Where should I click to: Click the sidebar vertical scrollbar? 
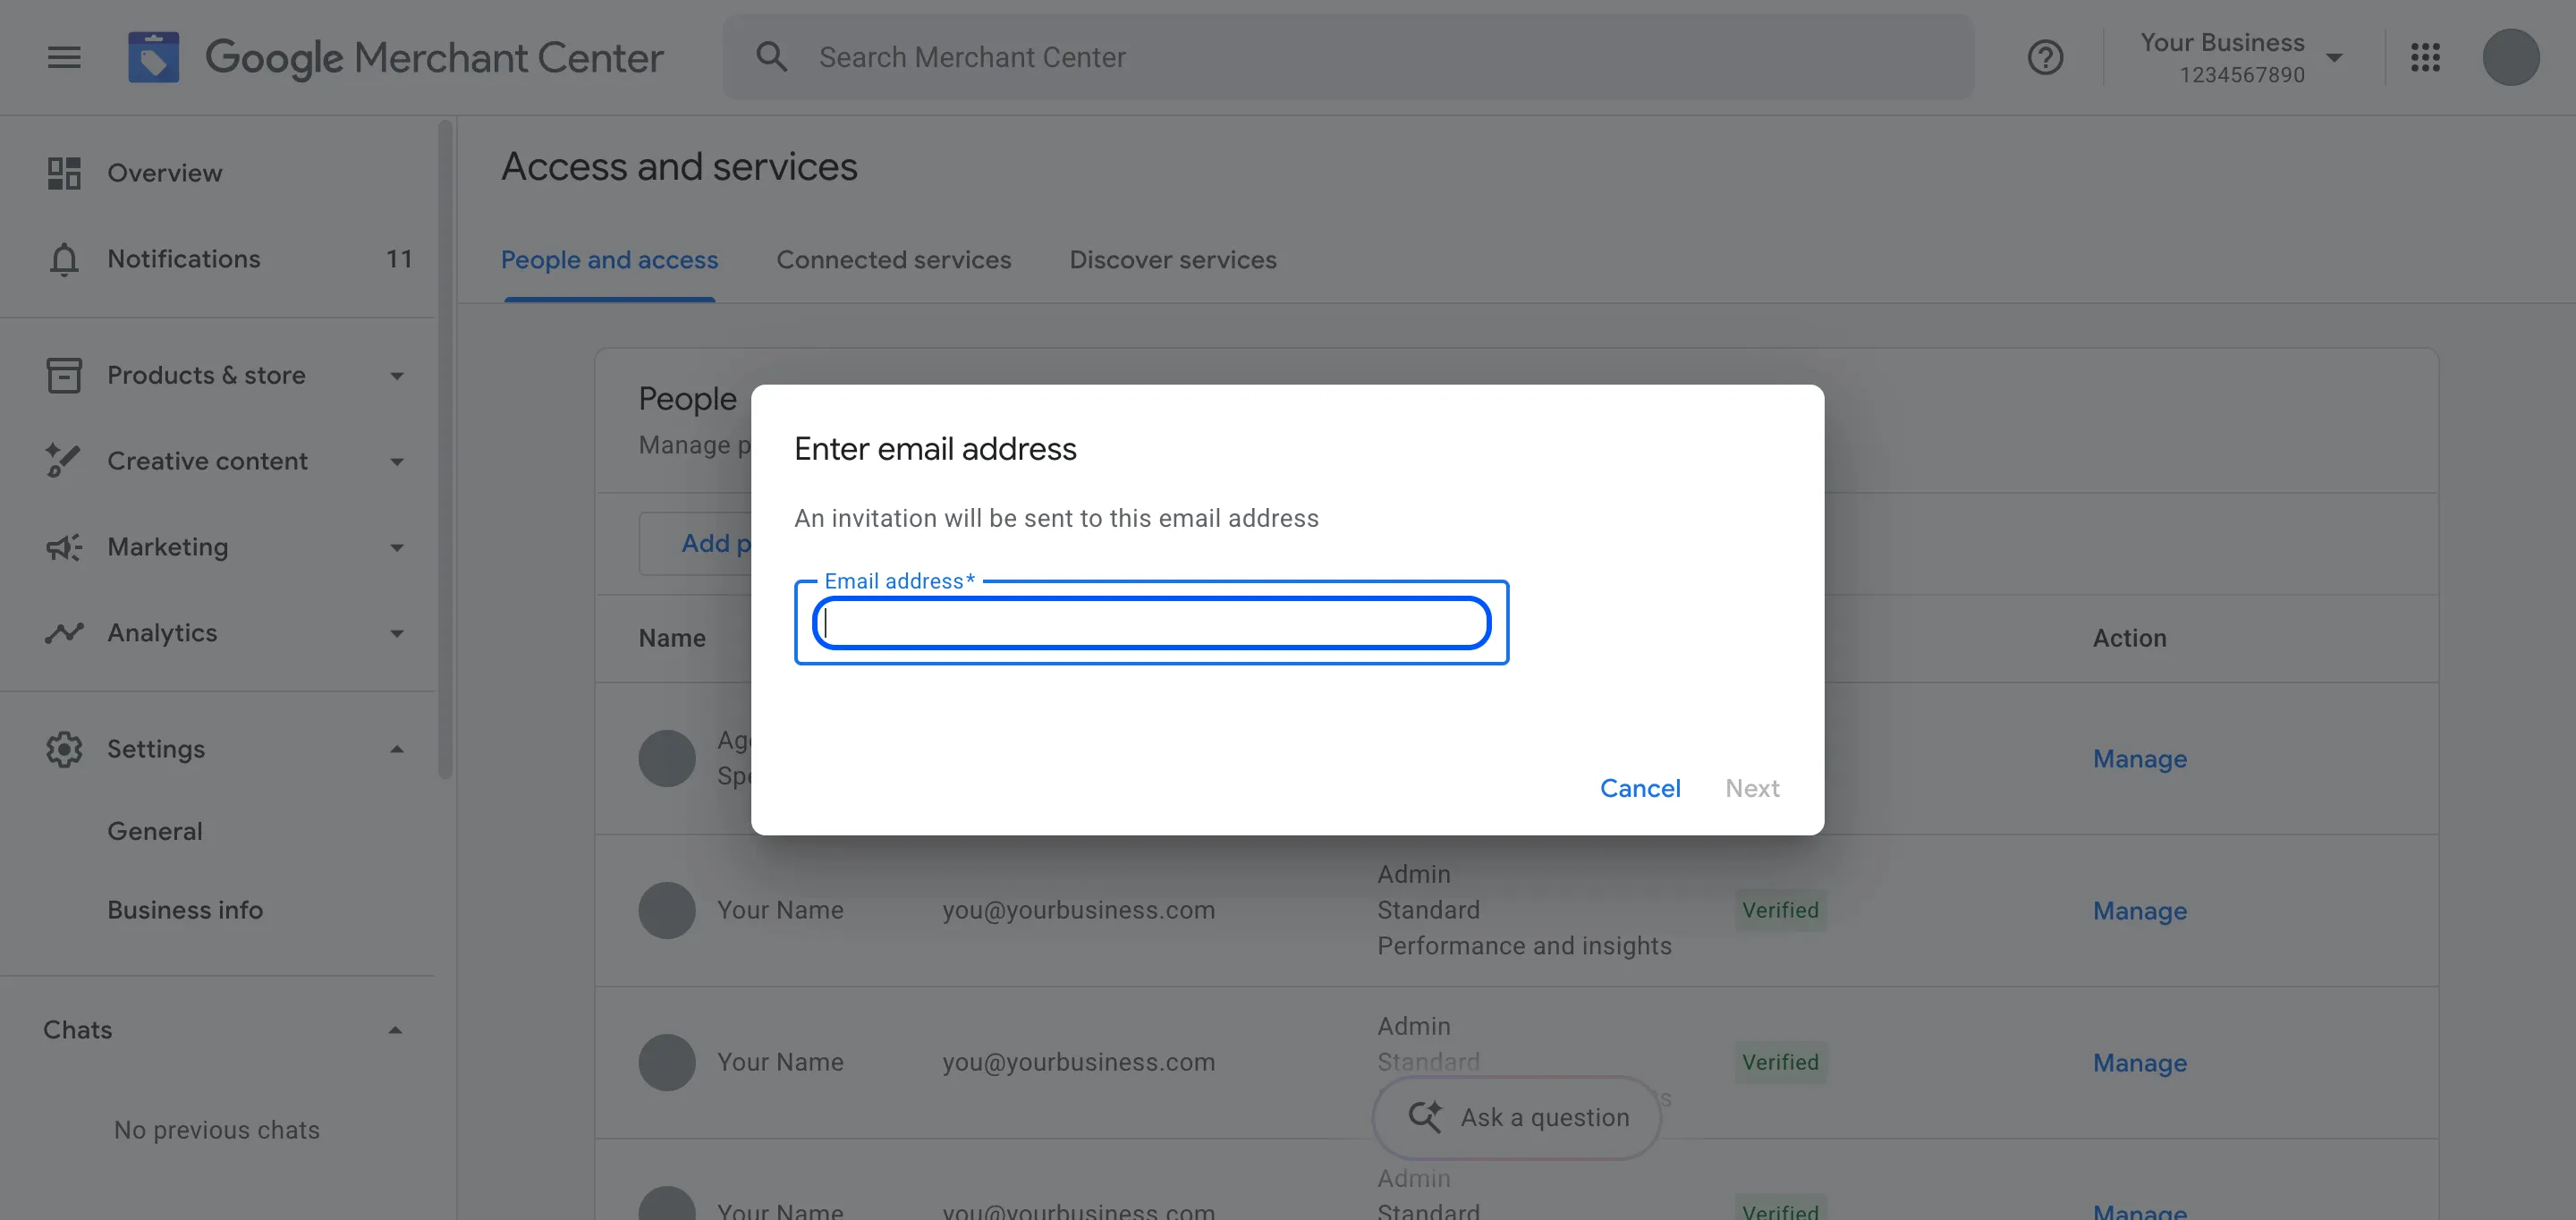click(x=445, y=450)
